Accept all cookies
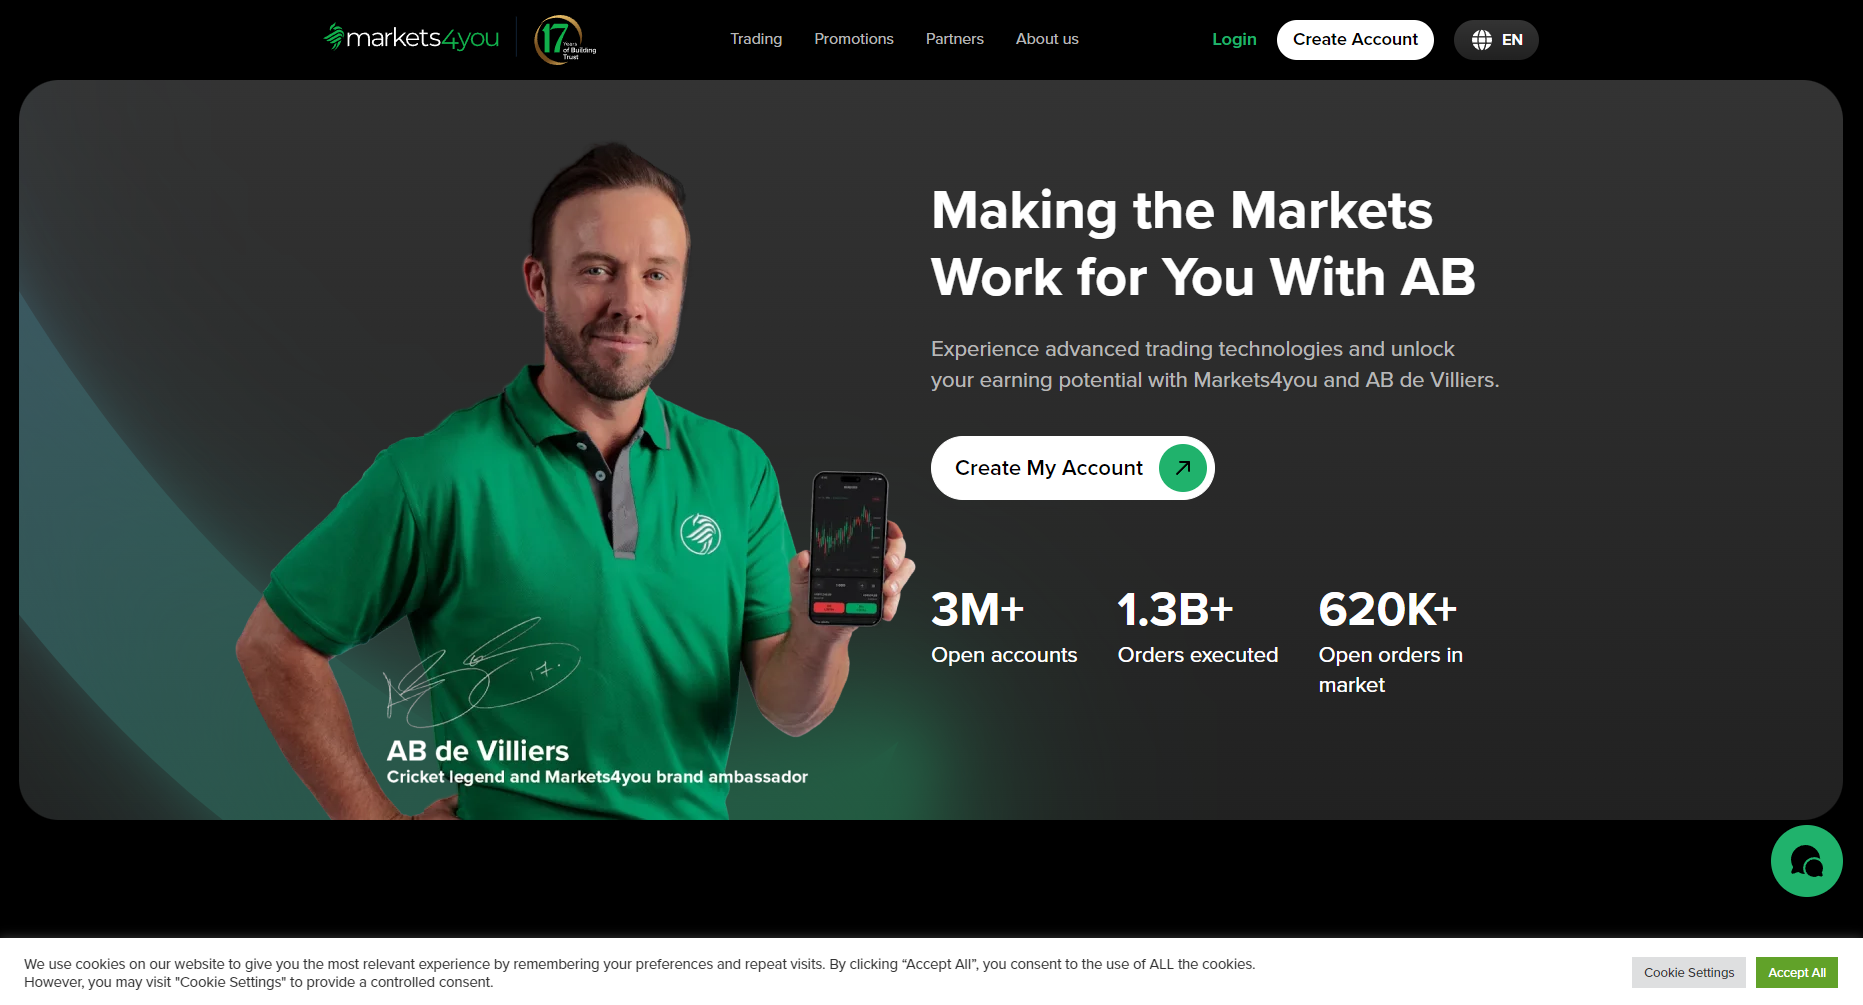The width and height of the screenshot is (1863, 1005). point(1797,972)
